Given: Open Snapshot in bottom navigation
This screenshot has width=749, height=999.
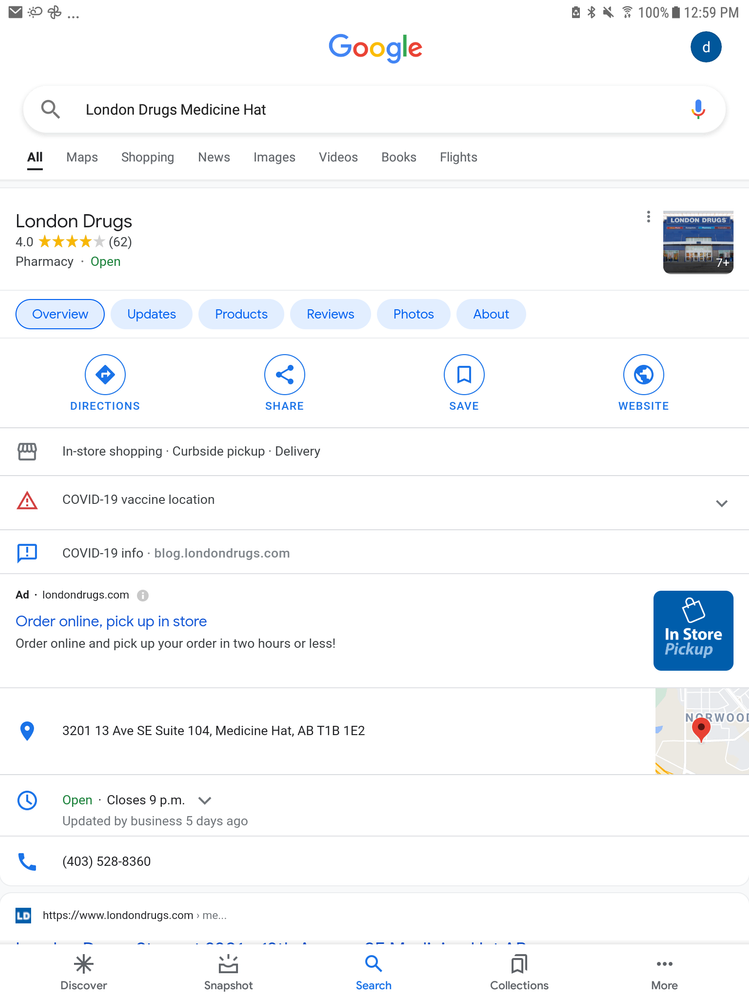Looking at the screenshot, I should click(x=228, y=972).
